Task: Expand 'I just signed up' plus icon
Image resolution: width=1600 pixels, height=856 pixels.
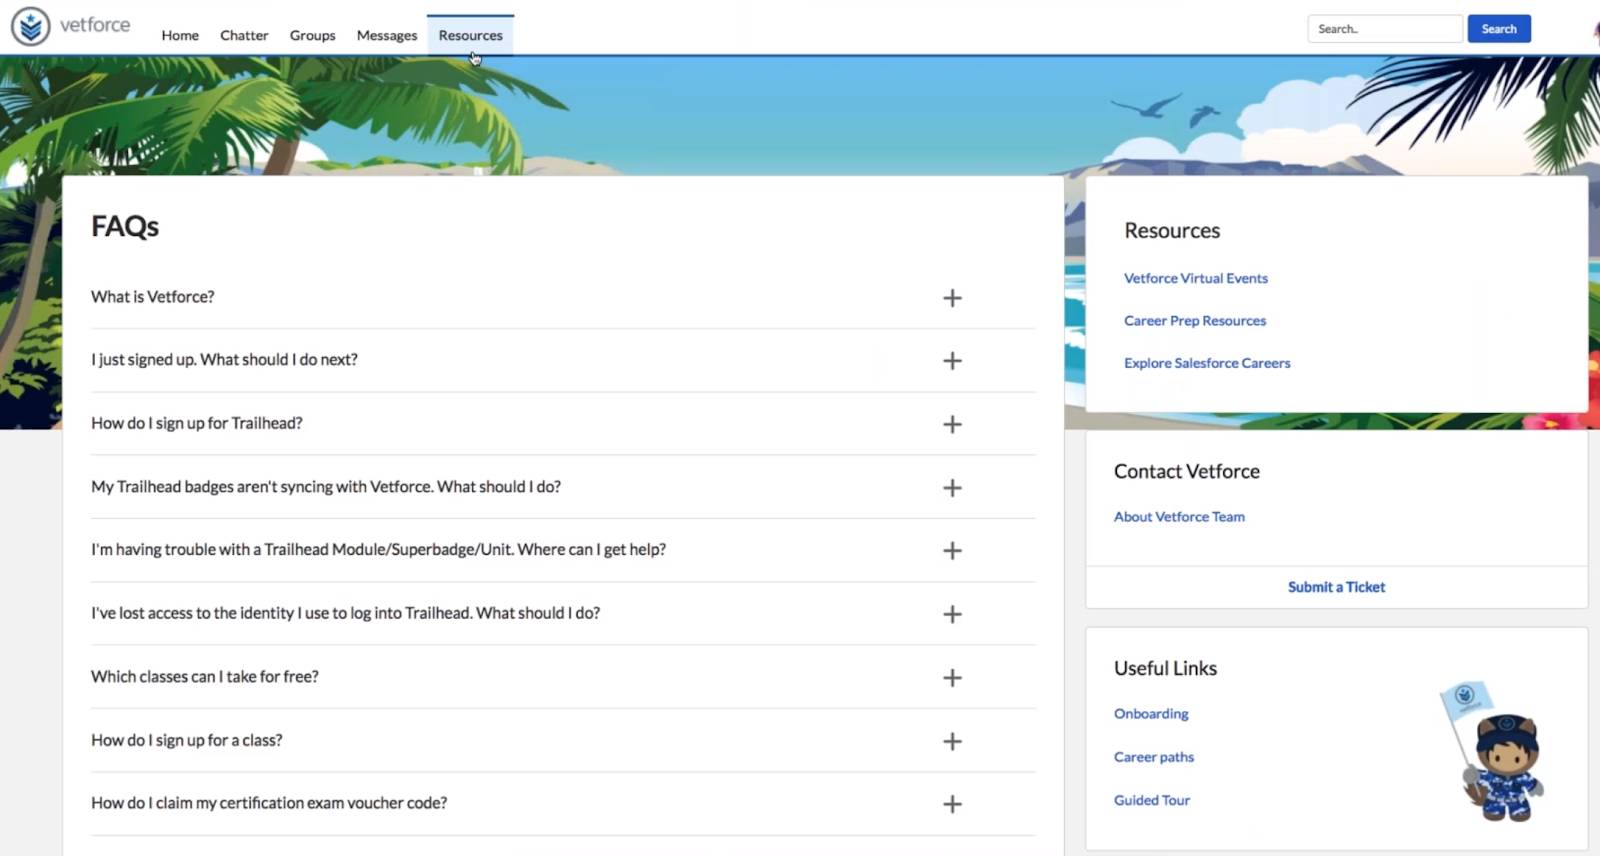Action: tap(952, 361)
